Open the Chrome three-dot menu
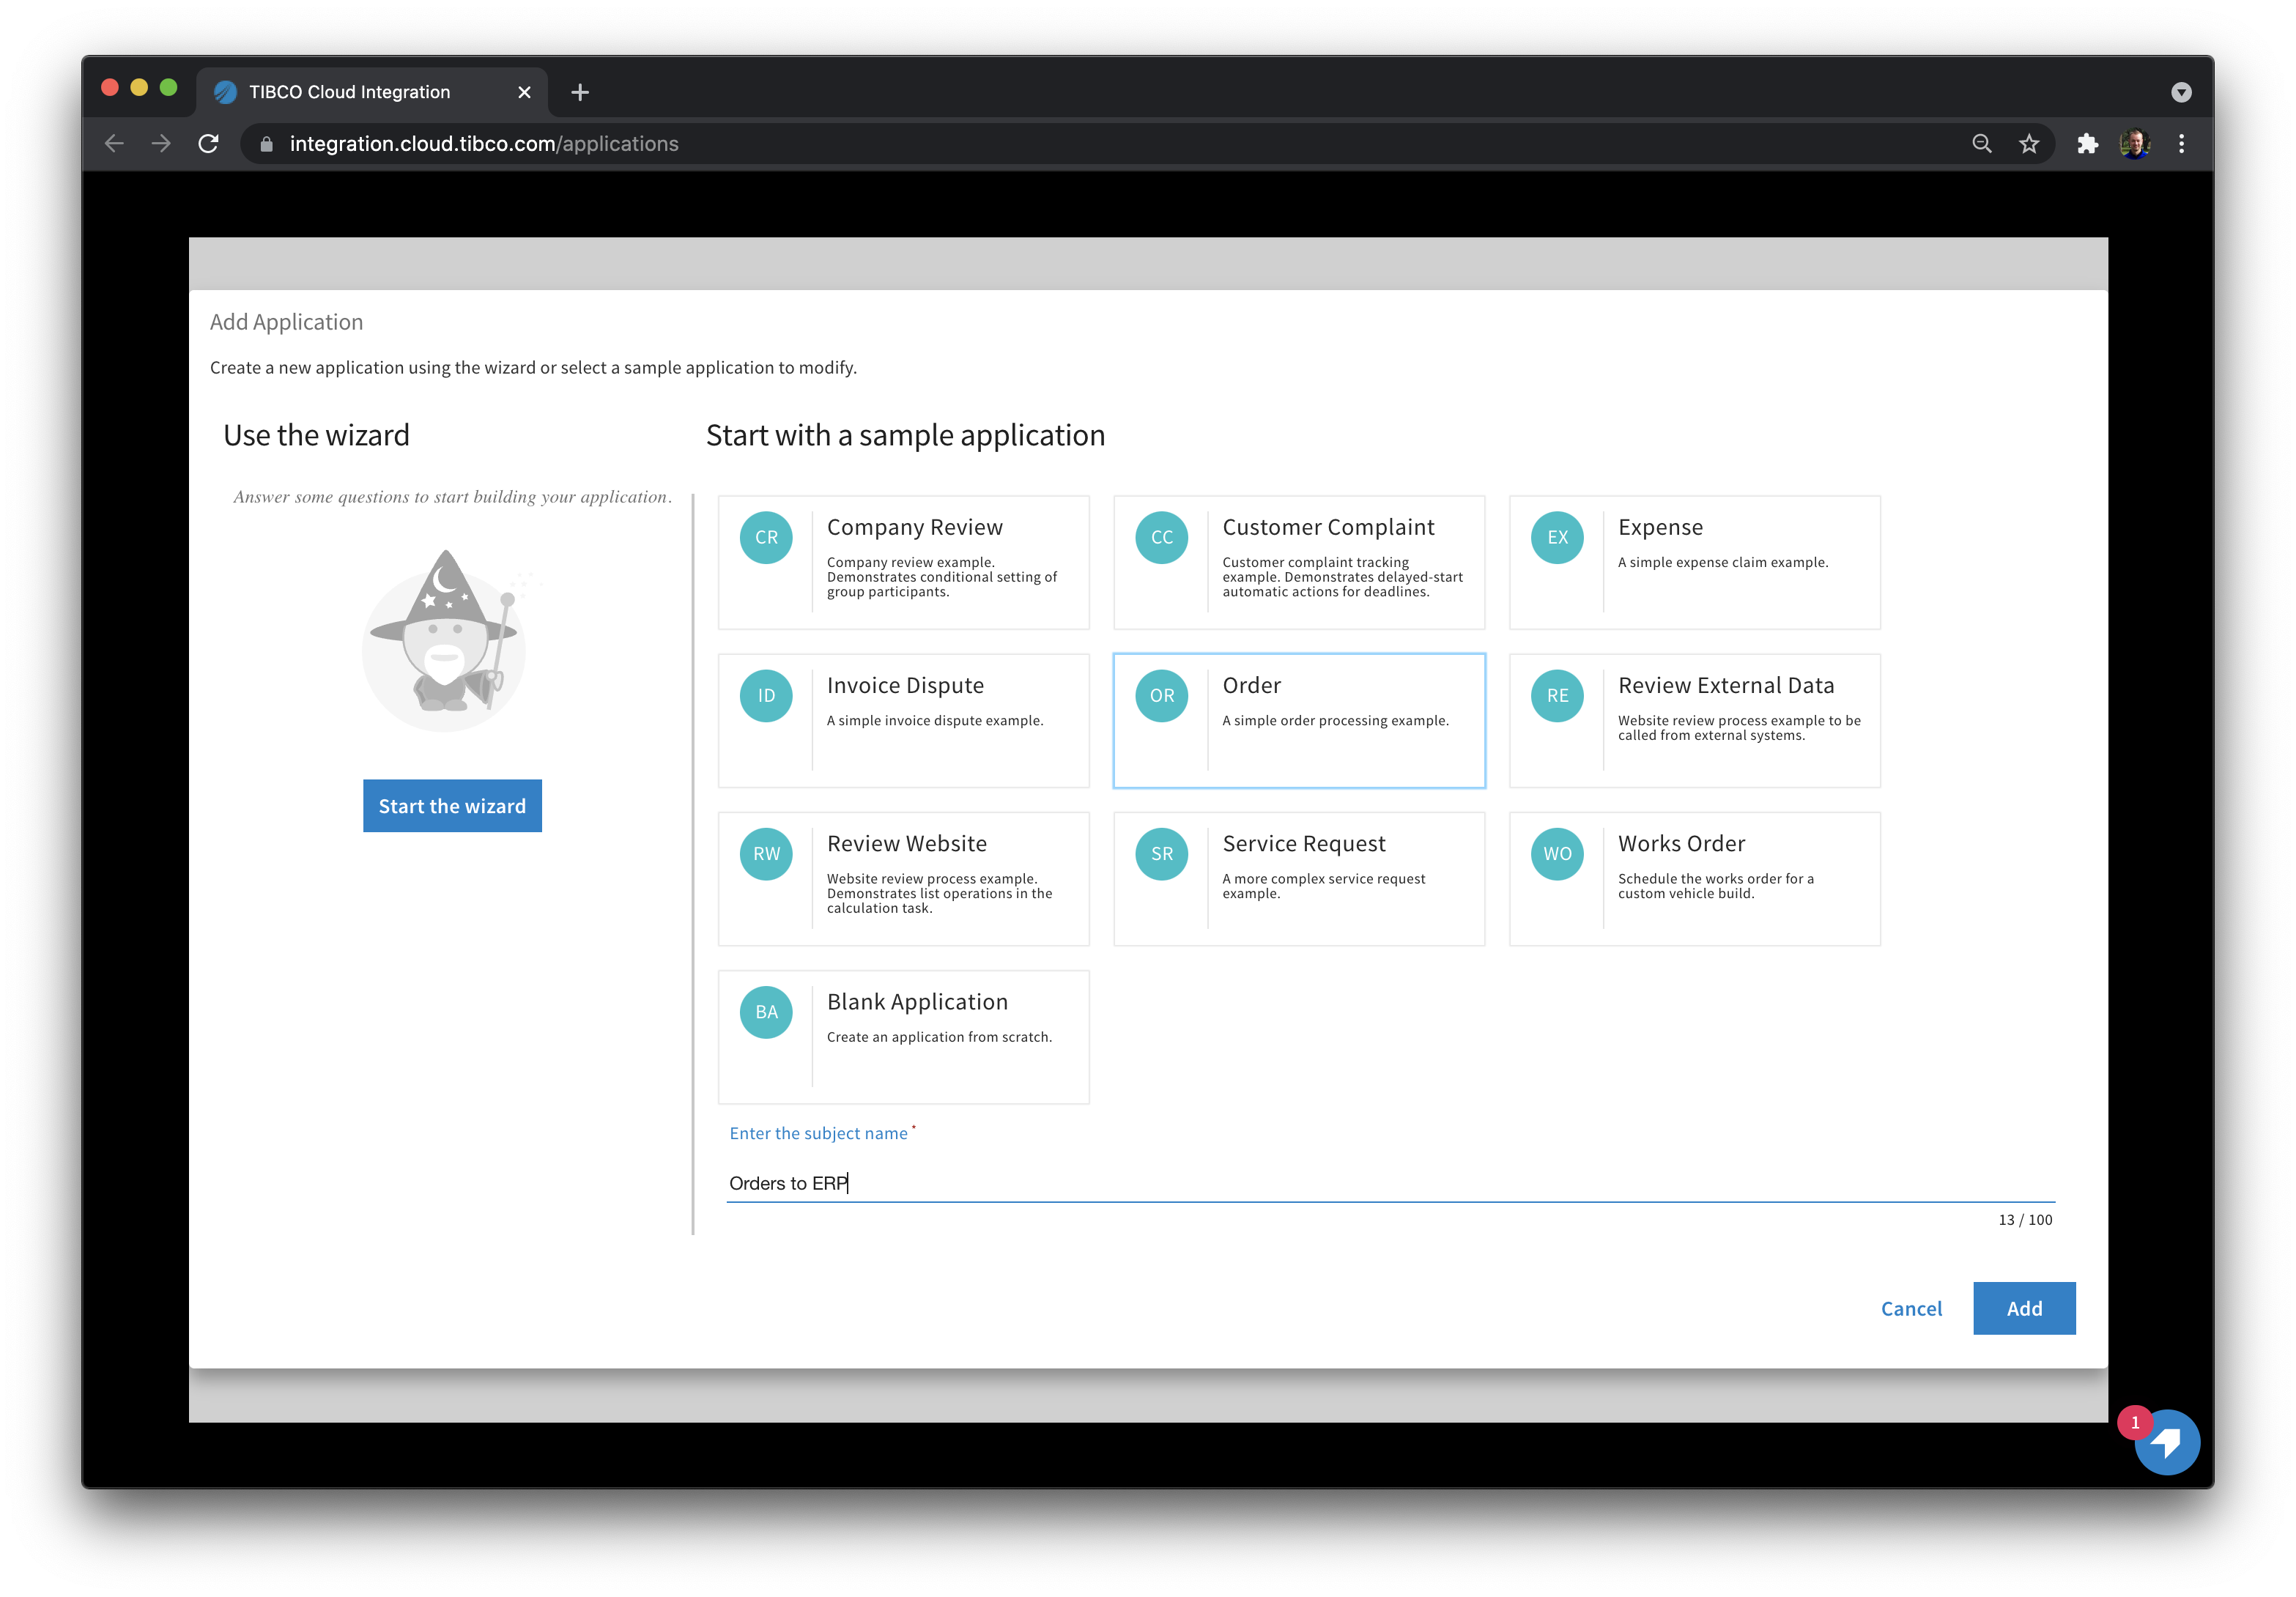The height and width of the screenshot is (1597, 2296). click(x=2182, y=143)
